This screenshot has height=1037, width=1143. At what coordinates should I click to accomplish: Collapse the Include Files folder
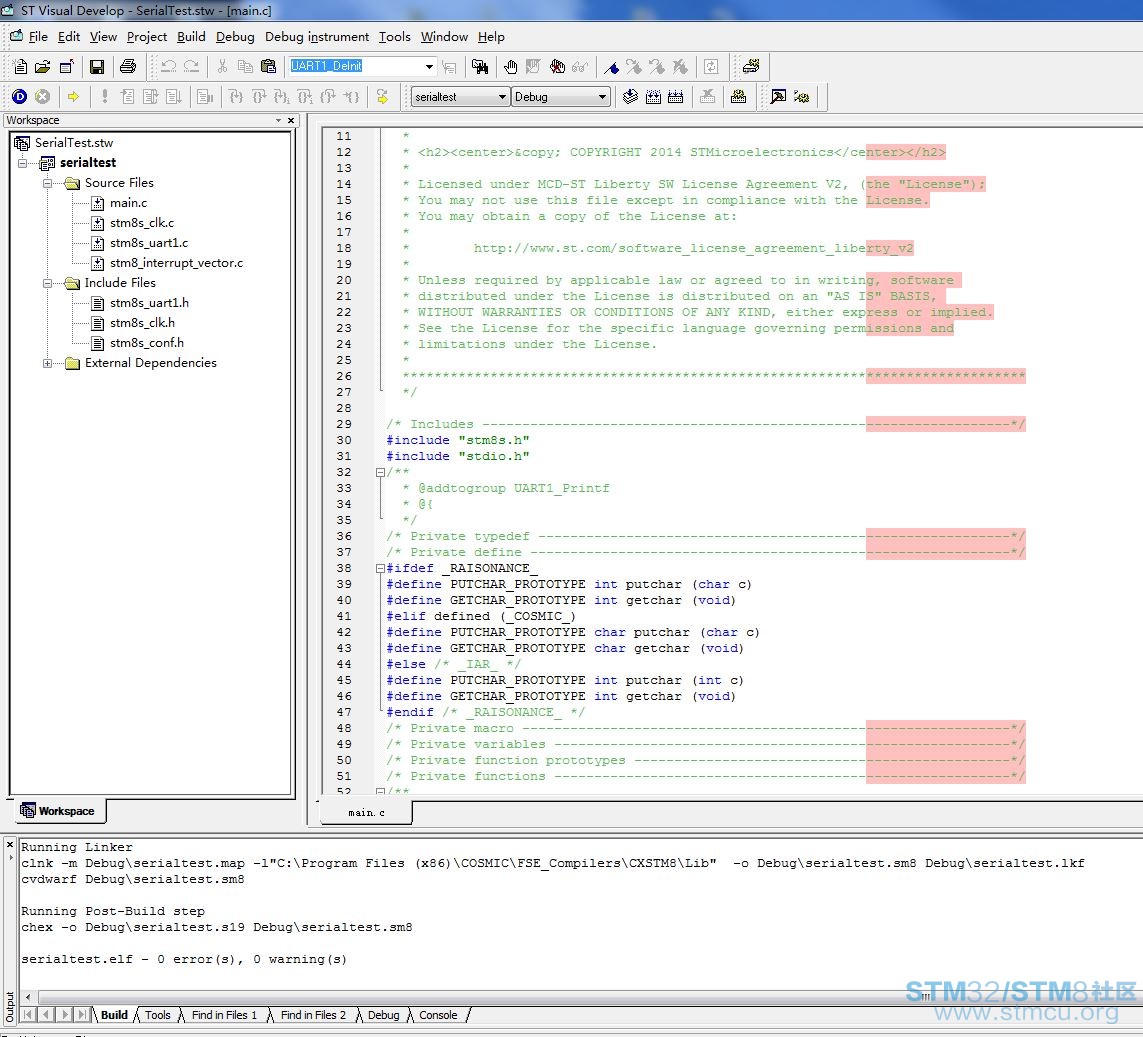point(47,283)
